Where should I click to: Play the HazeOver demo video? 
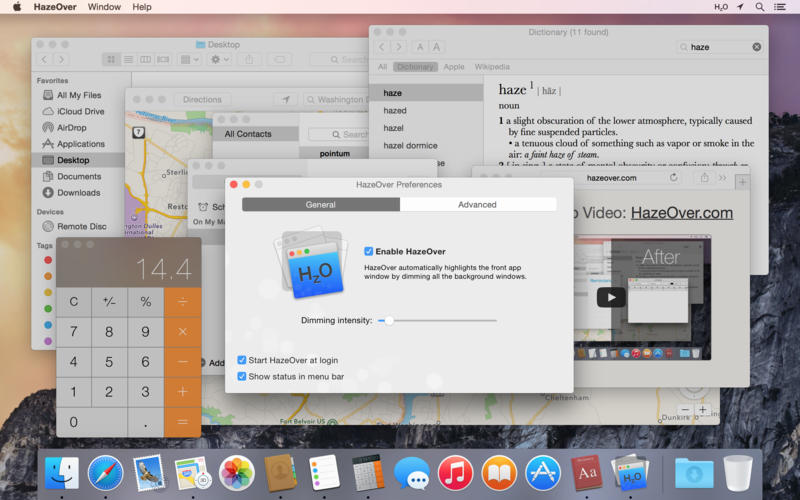(x=611, y=297)
